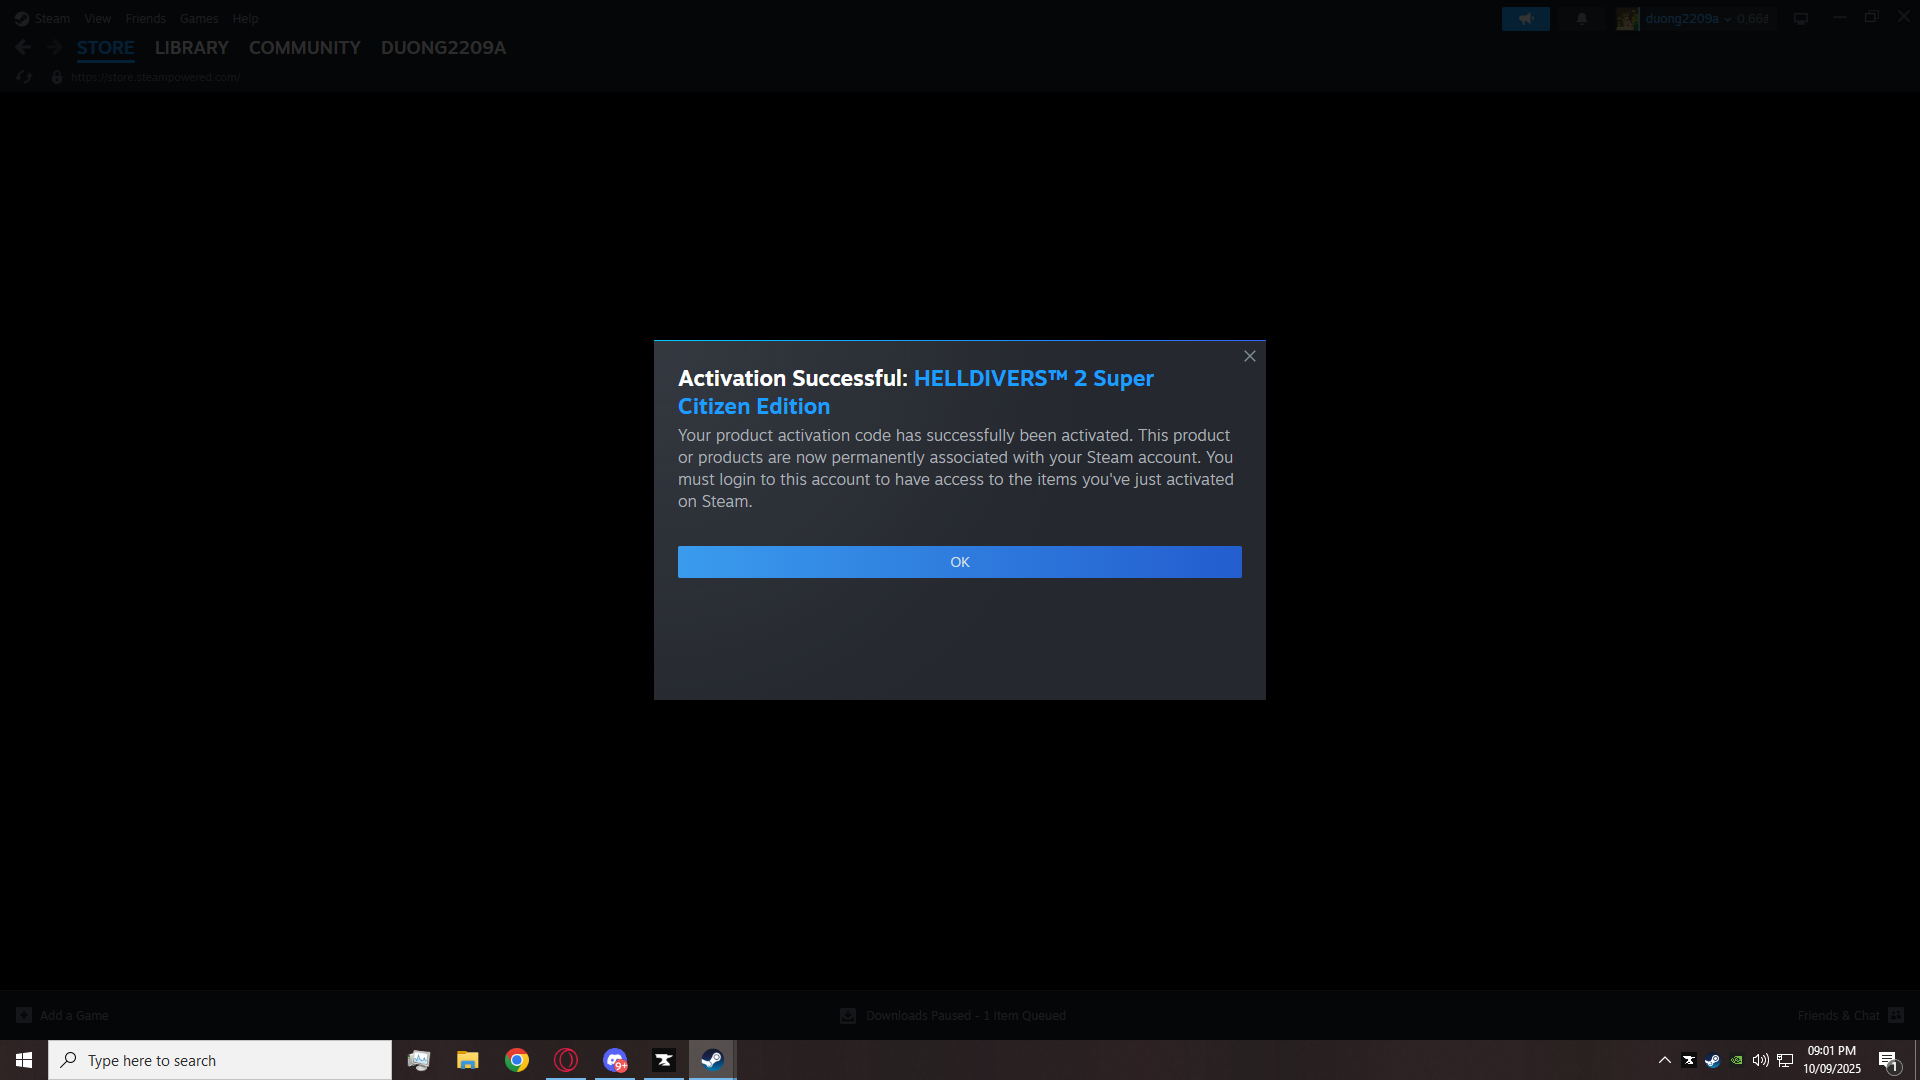Click Add a Game
This screenshot has width=1920, height=1080.
click(x=63, y=1015)
